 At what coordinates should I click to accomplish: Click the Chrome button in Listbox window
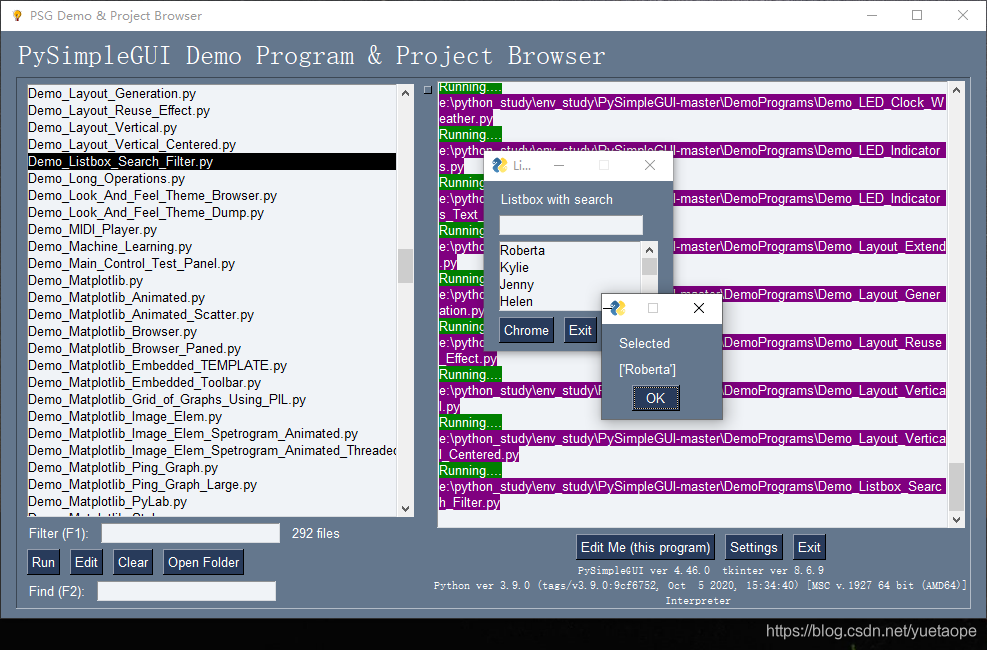click(x=526, y=330)
